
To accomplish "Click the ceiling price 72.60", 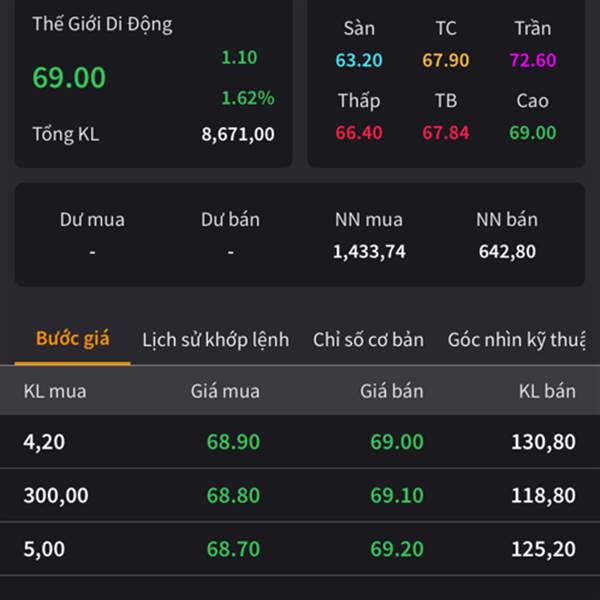I will [x=533, y=60].
